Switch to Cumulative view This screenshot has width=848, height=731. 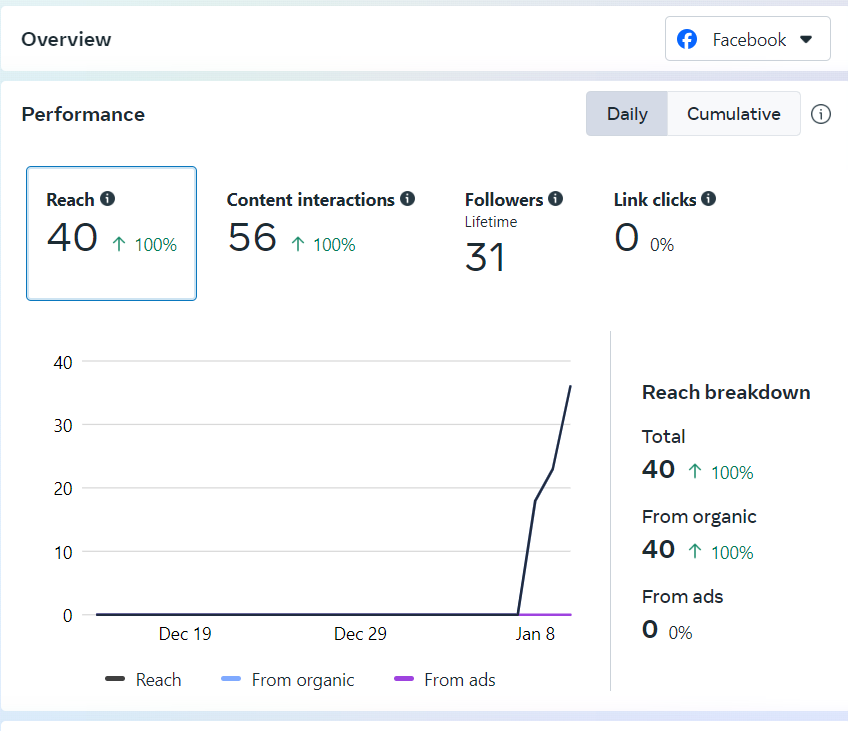733,114
